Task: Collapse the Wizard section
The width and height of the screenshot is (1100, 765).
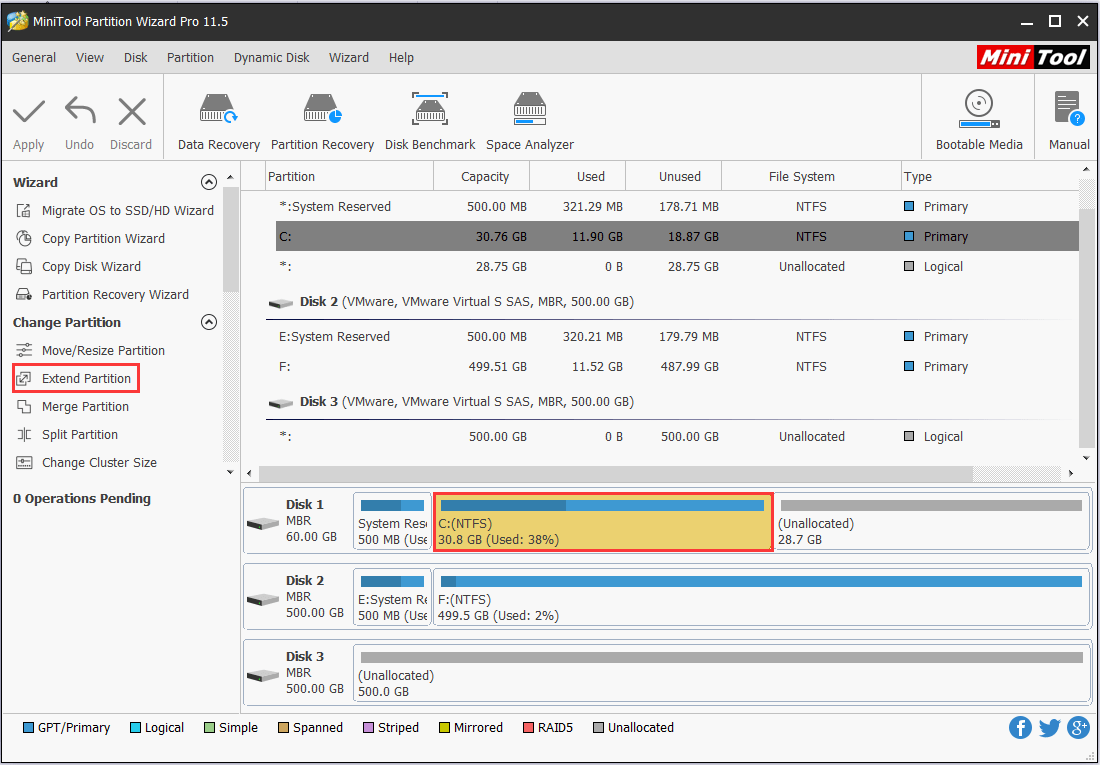Action: click(x=209, y=182)
